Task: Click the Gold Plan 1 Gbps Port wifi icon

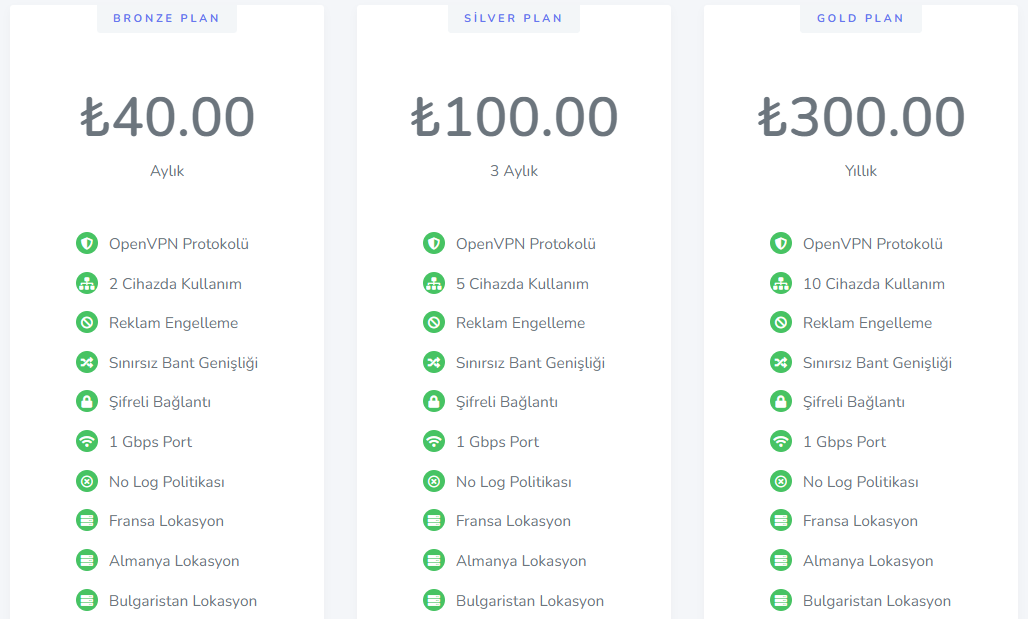Action: [780, 441]
